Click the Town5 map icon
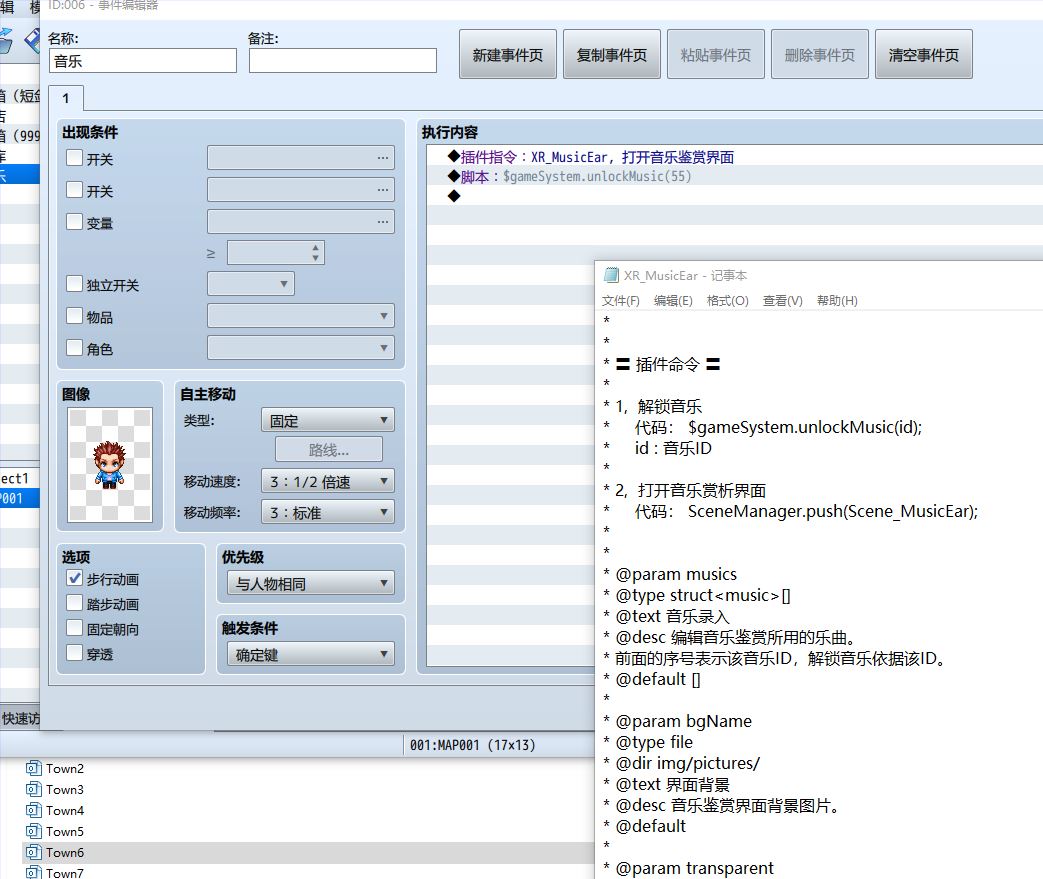1043x879 pixels. tap(33, 832)
